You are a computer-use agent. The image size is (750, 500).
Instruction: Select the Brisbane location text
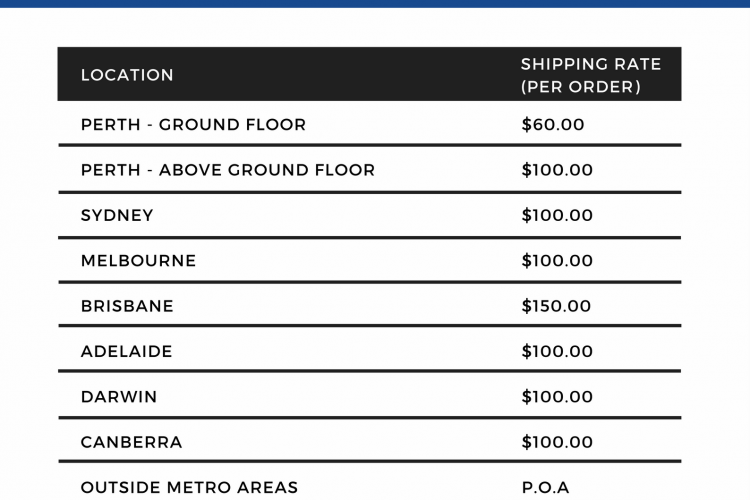[x=127, y=306]
